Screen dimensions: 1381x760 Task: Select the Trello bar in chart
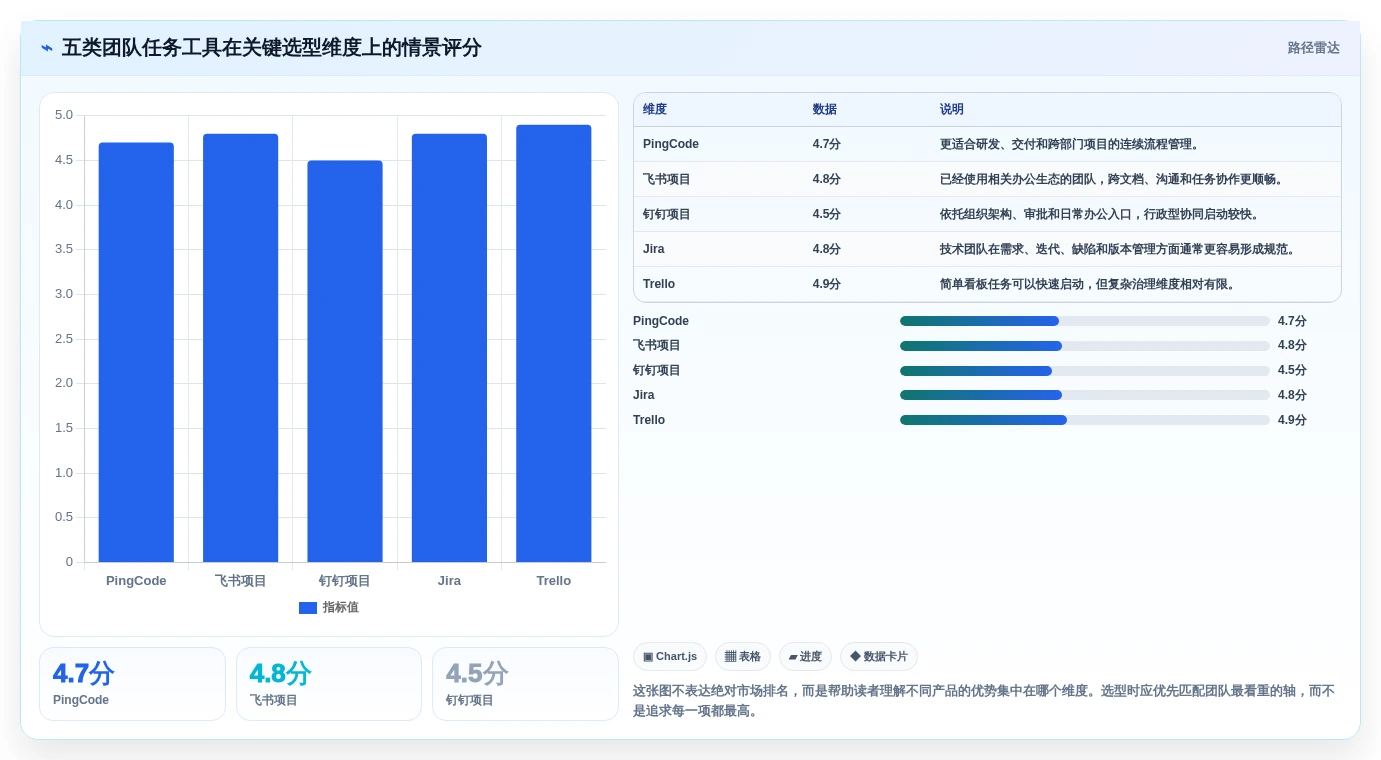(554, 343)
